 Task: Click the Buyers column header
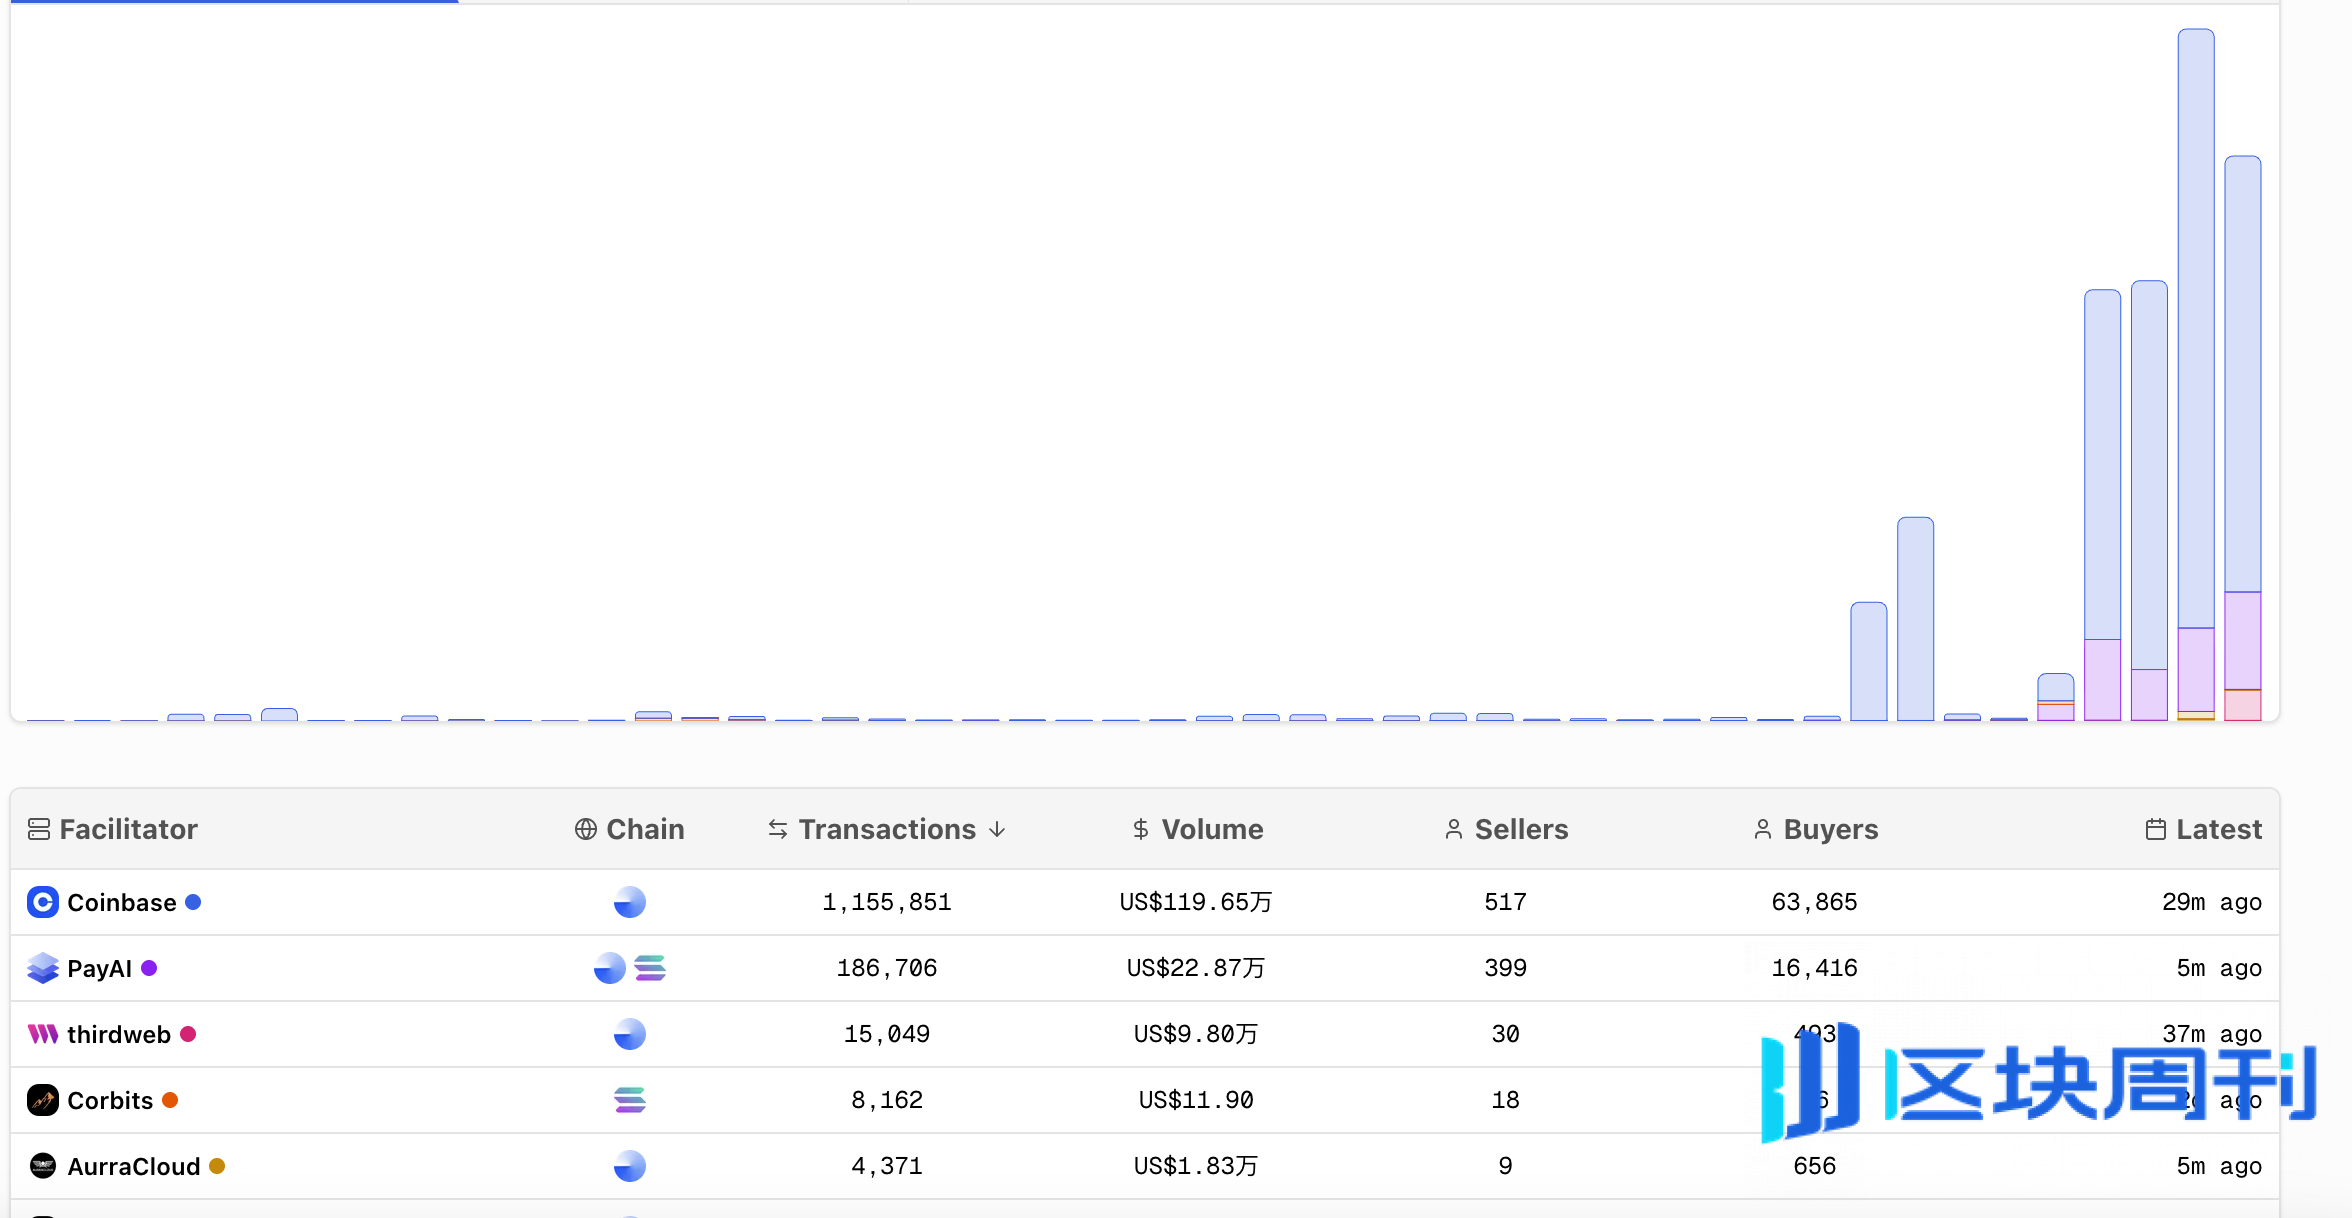1830,829
